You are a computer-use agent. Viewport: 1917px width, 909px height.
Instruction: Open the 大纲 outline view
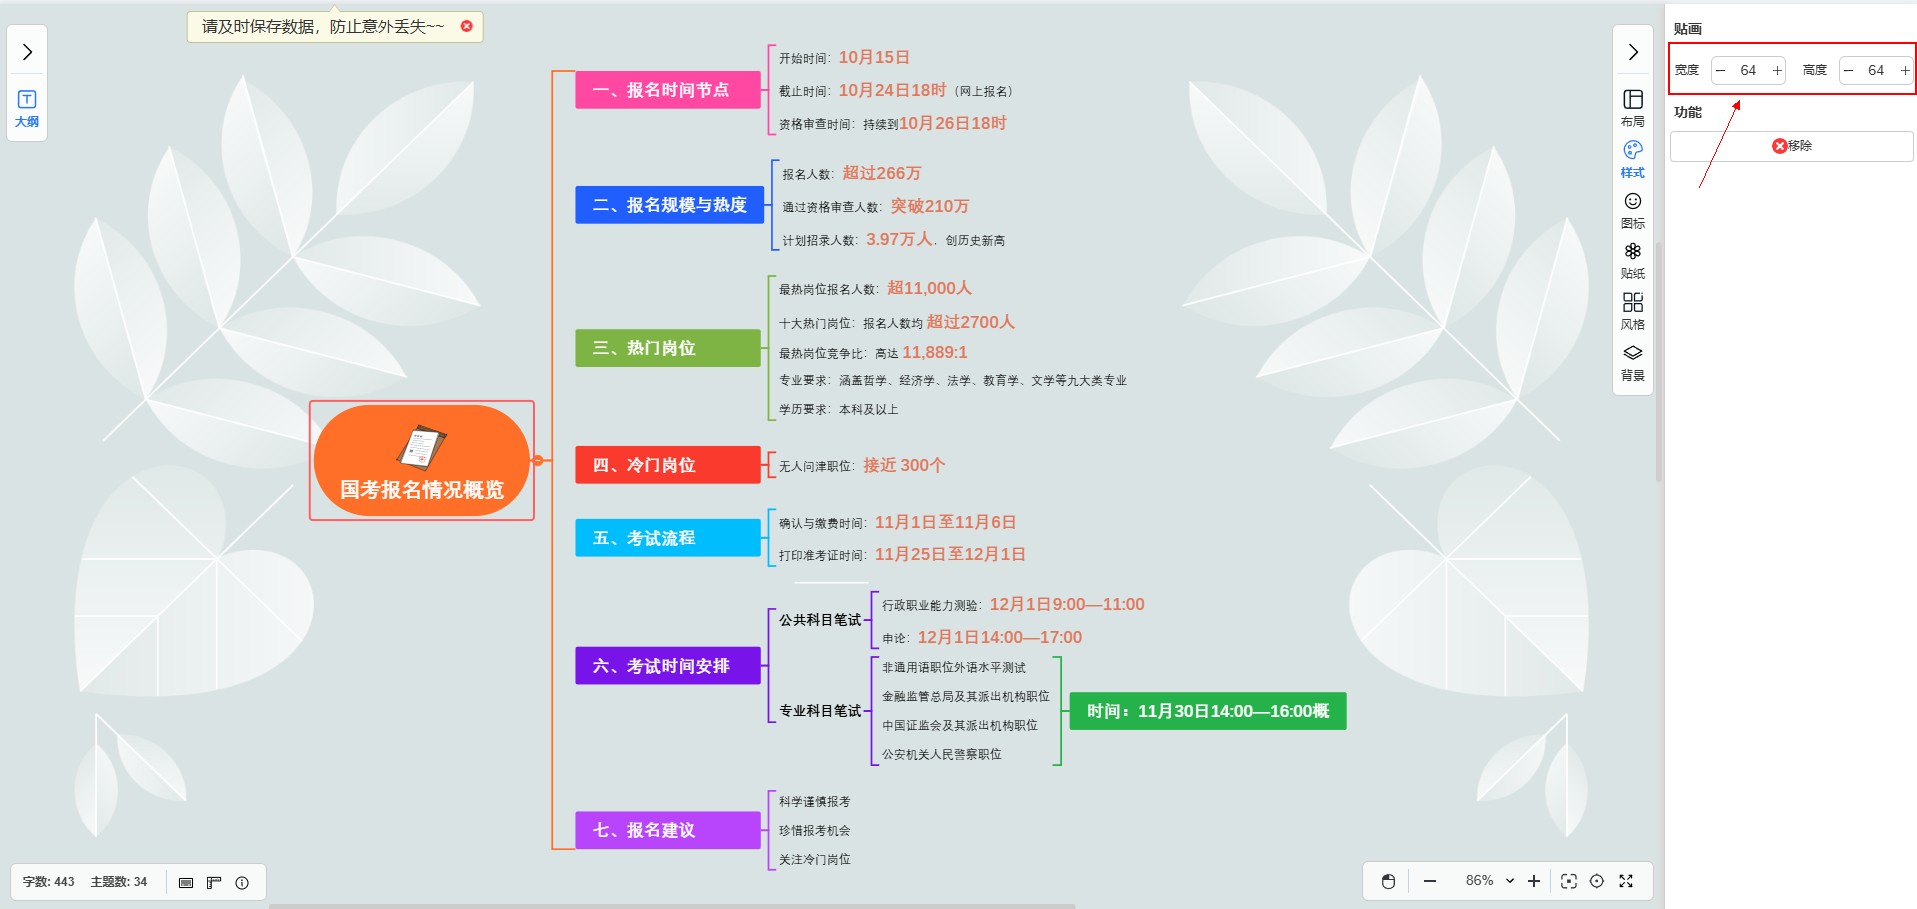coord(27,108)
